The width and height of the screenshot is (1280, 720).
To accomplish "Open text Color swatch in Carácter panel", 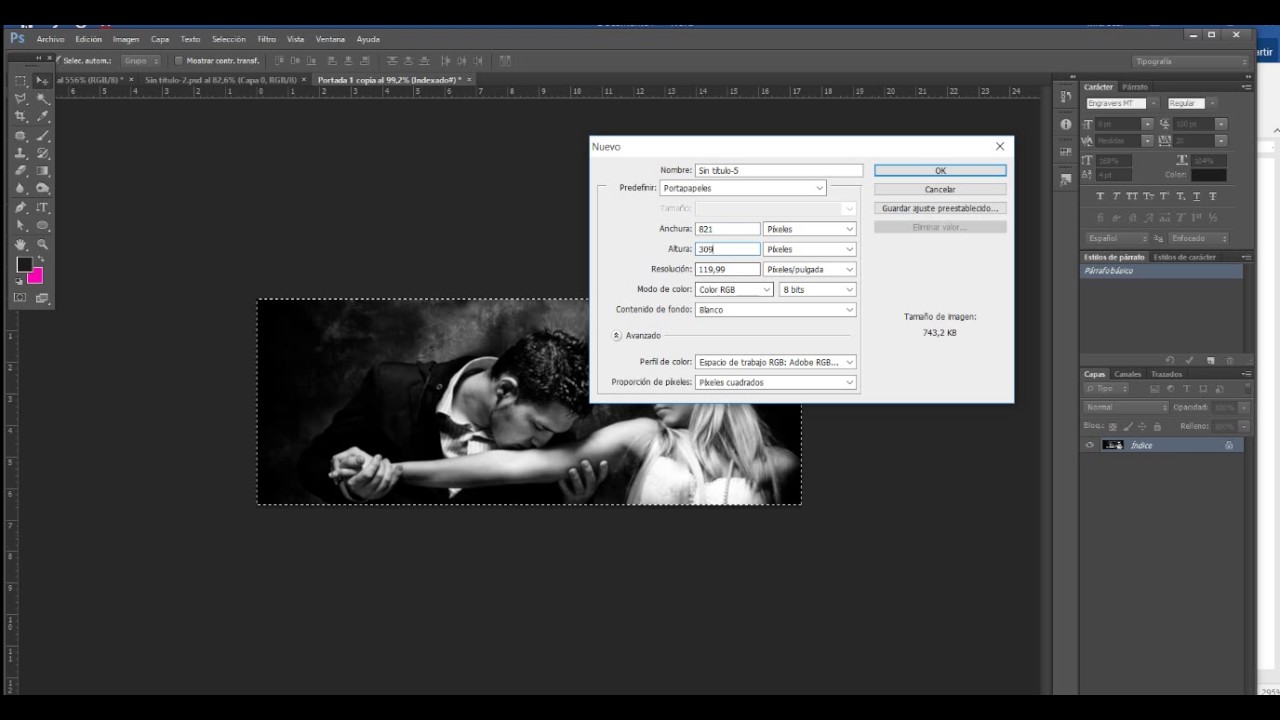I will coord(1208,175).
